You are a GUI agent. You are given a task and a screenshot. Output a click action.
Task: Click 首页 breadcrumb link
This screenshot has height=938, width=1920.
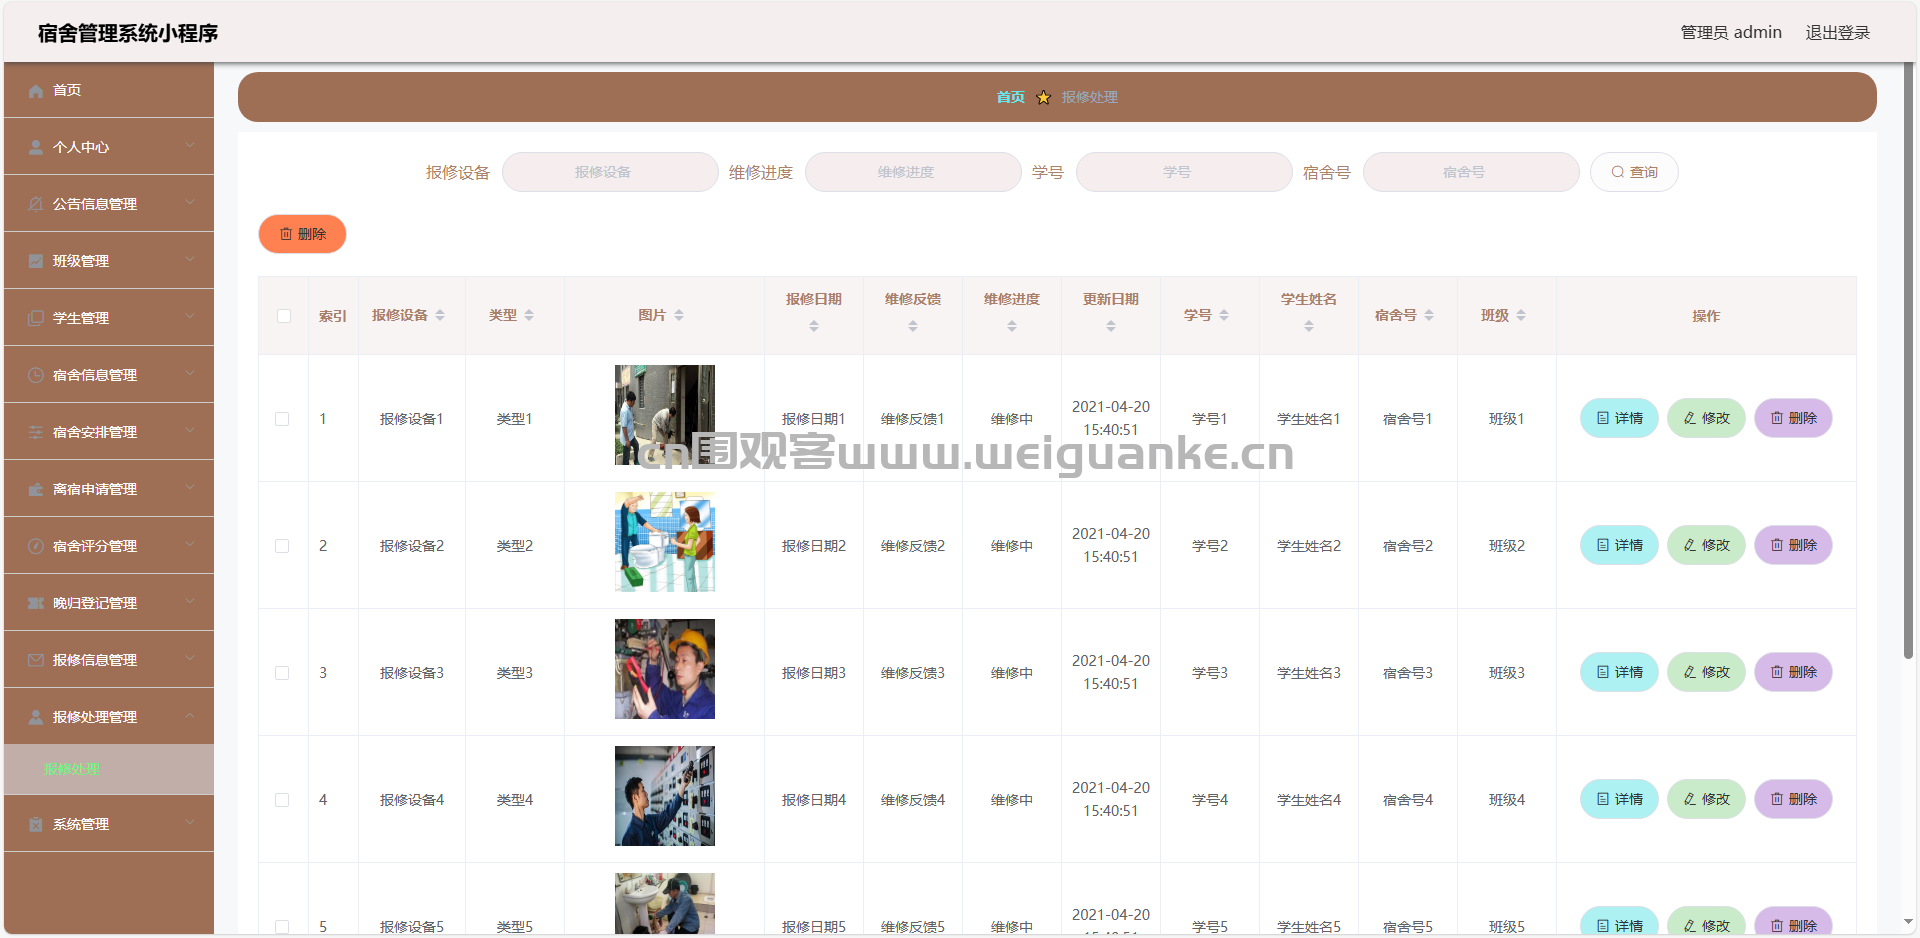point(1010,98)
